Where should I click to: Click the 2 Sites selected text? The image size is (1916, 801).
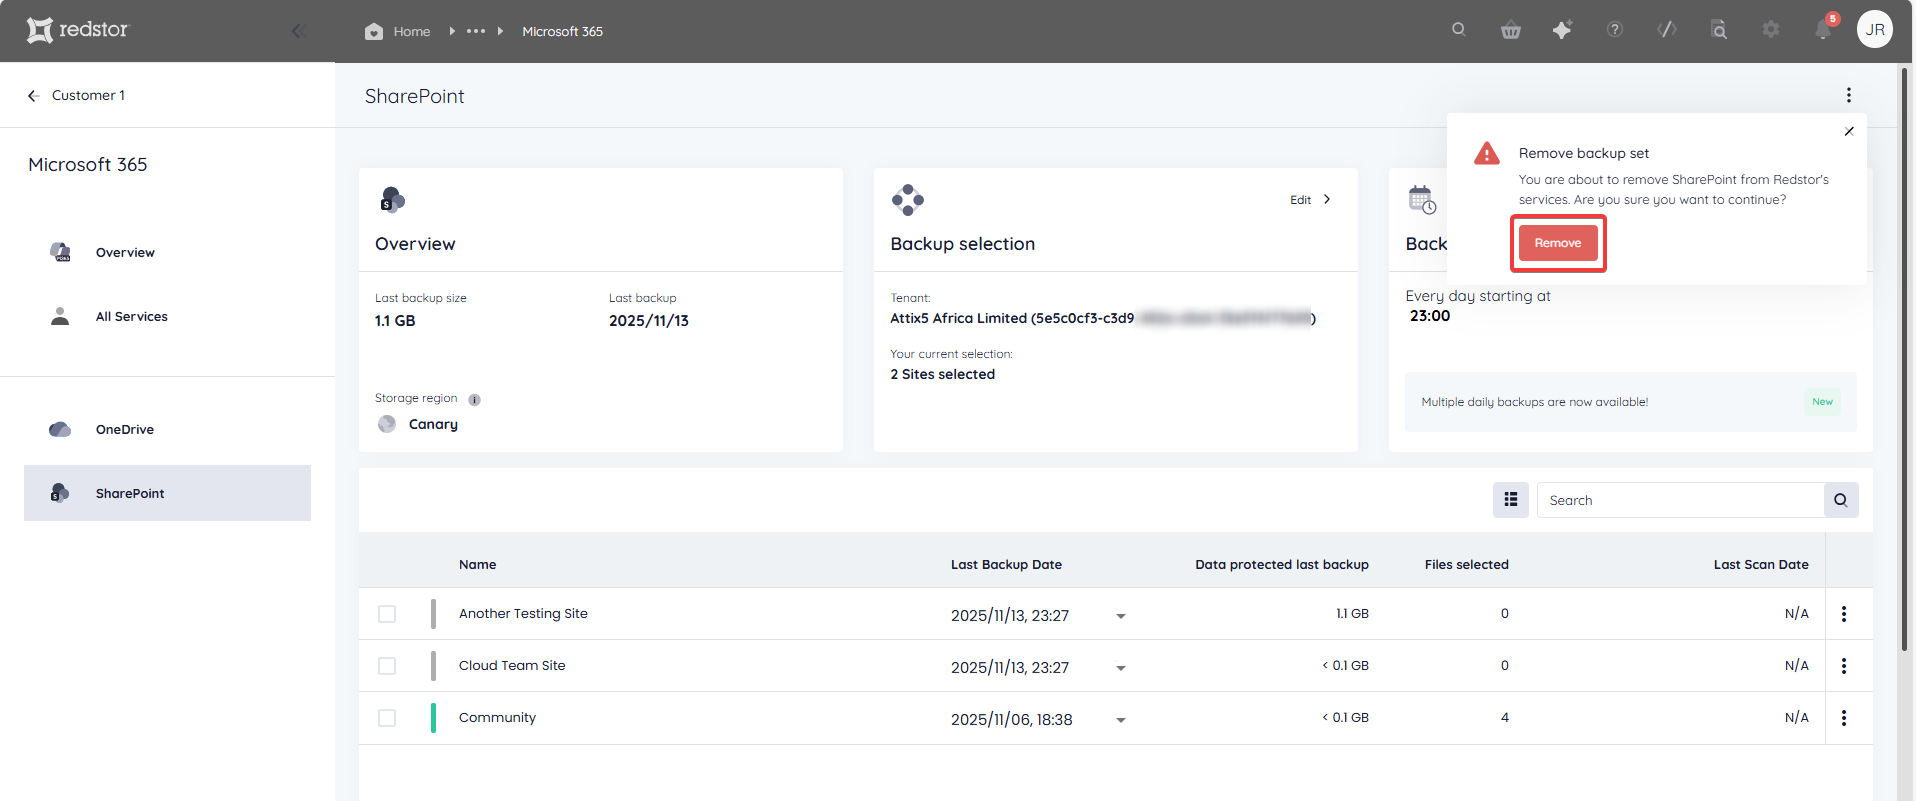click(x=943, y=374)
